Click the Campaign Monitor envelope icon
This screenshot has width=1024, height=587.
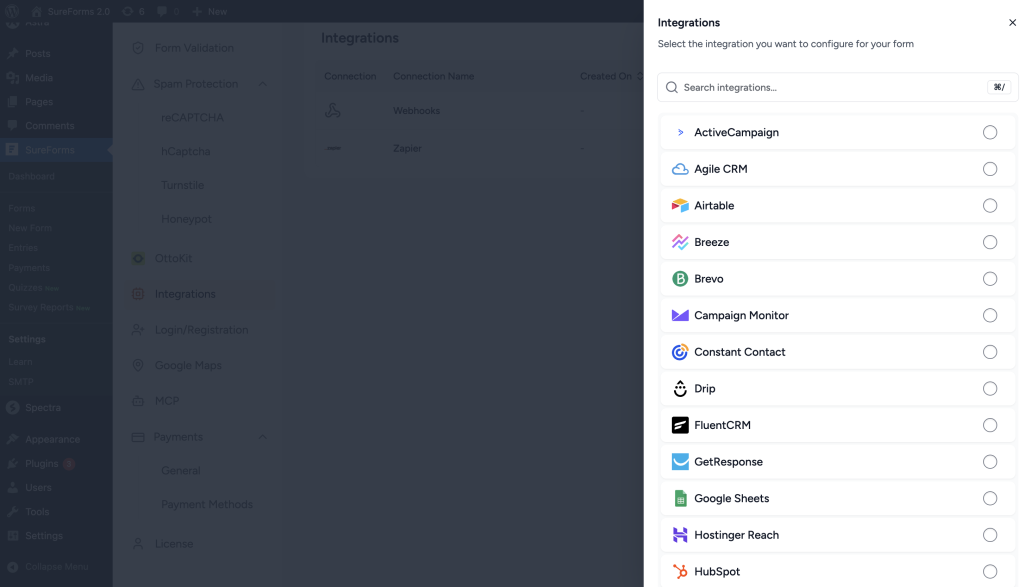click(680, 315)
